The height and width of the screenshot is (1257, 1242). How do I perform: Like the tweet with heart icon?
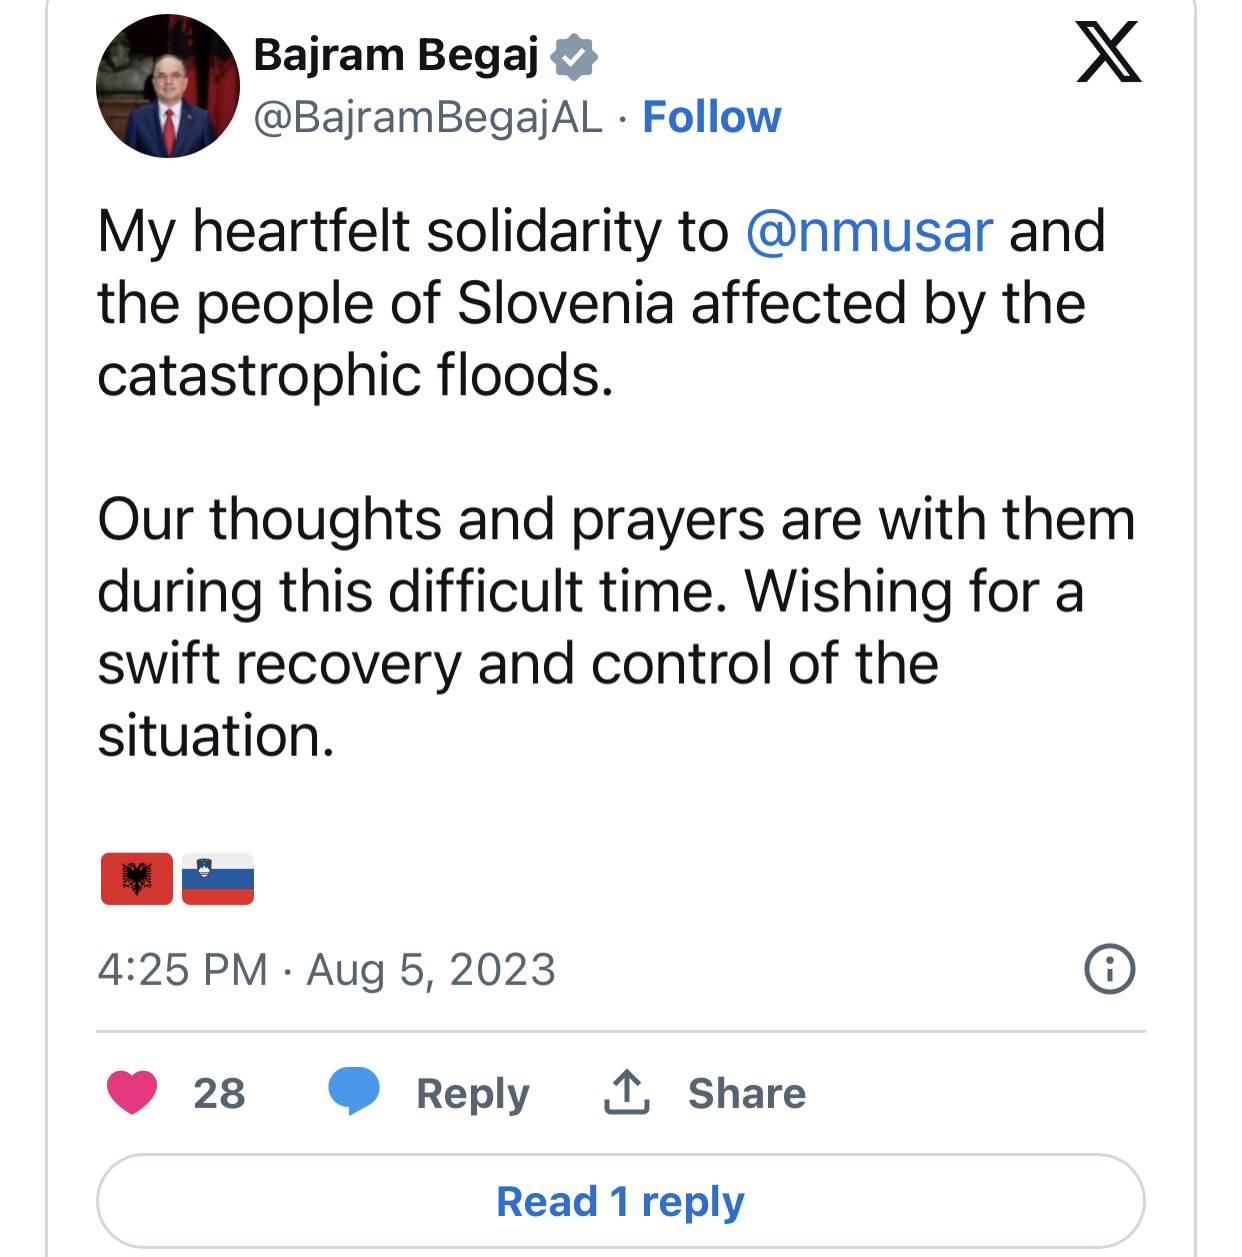(132, 1092)
